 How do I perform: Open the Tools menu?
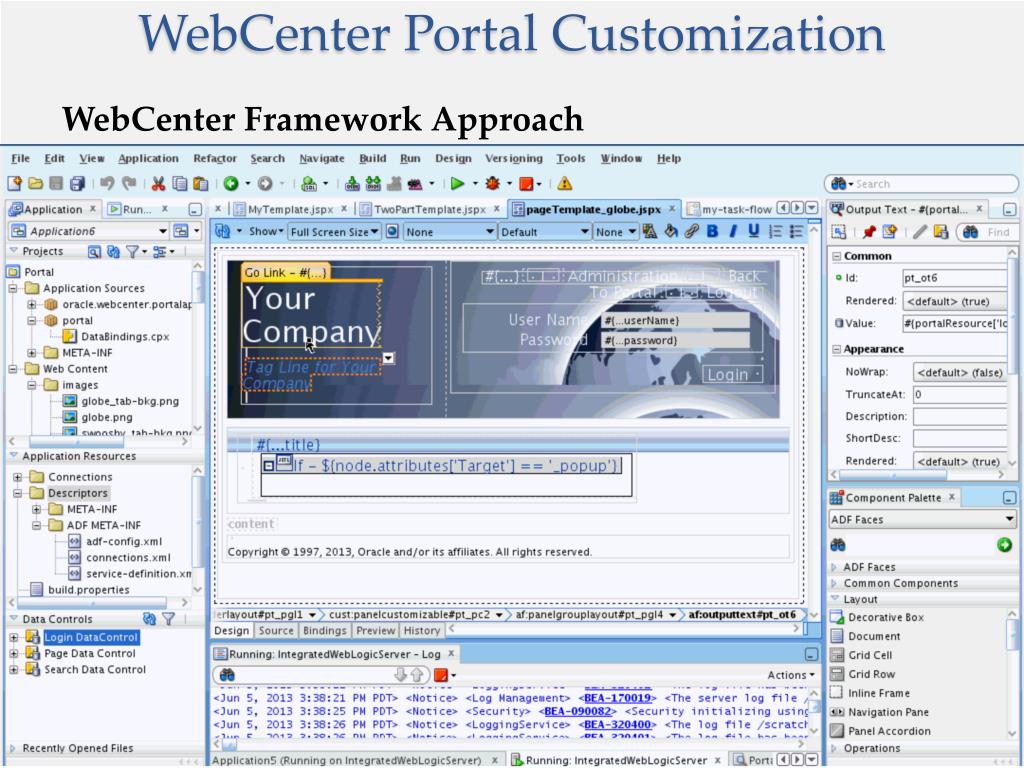570,158
